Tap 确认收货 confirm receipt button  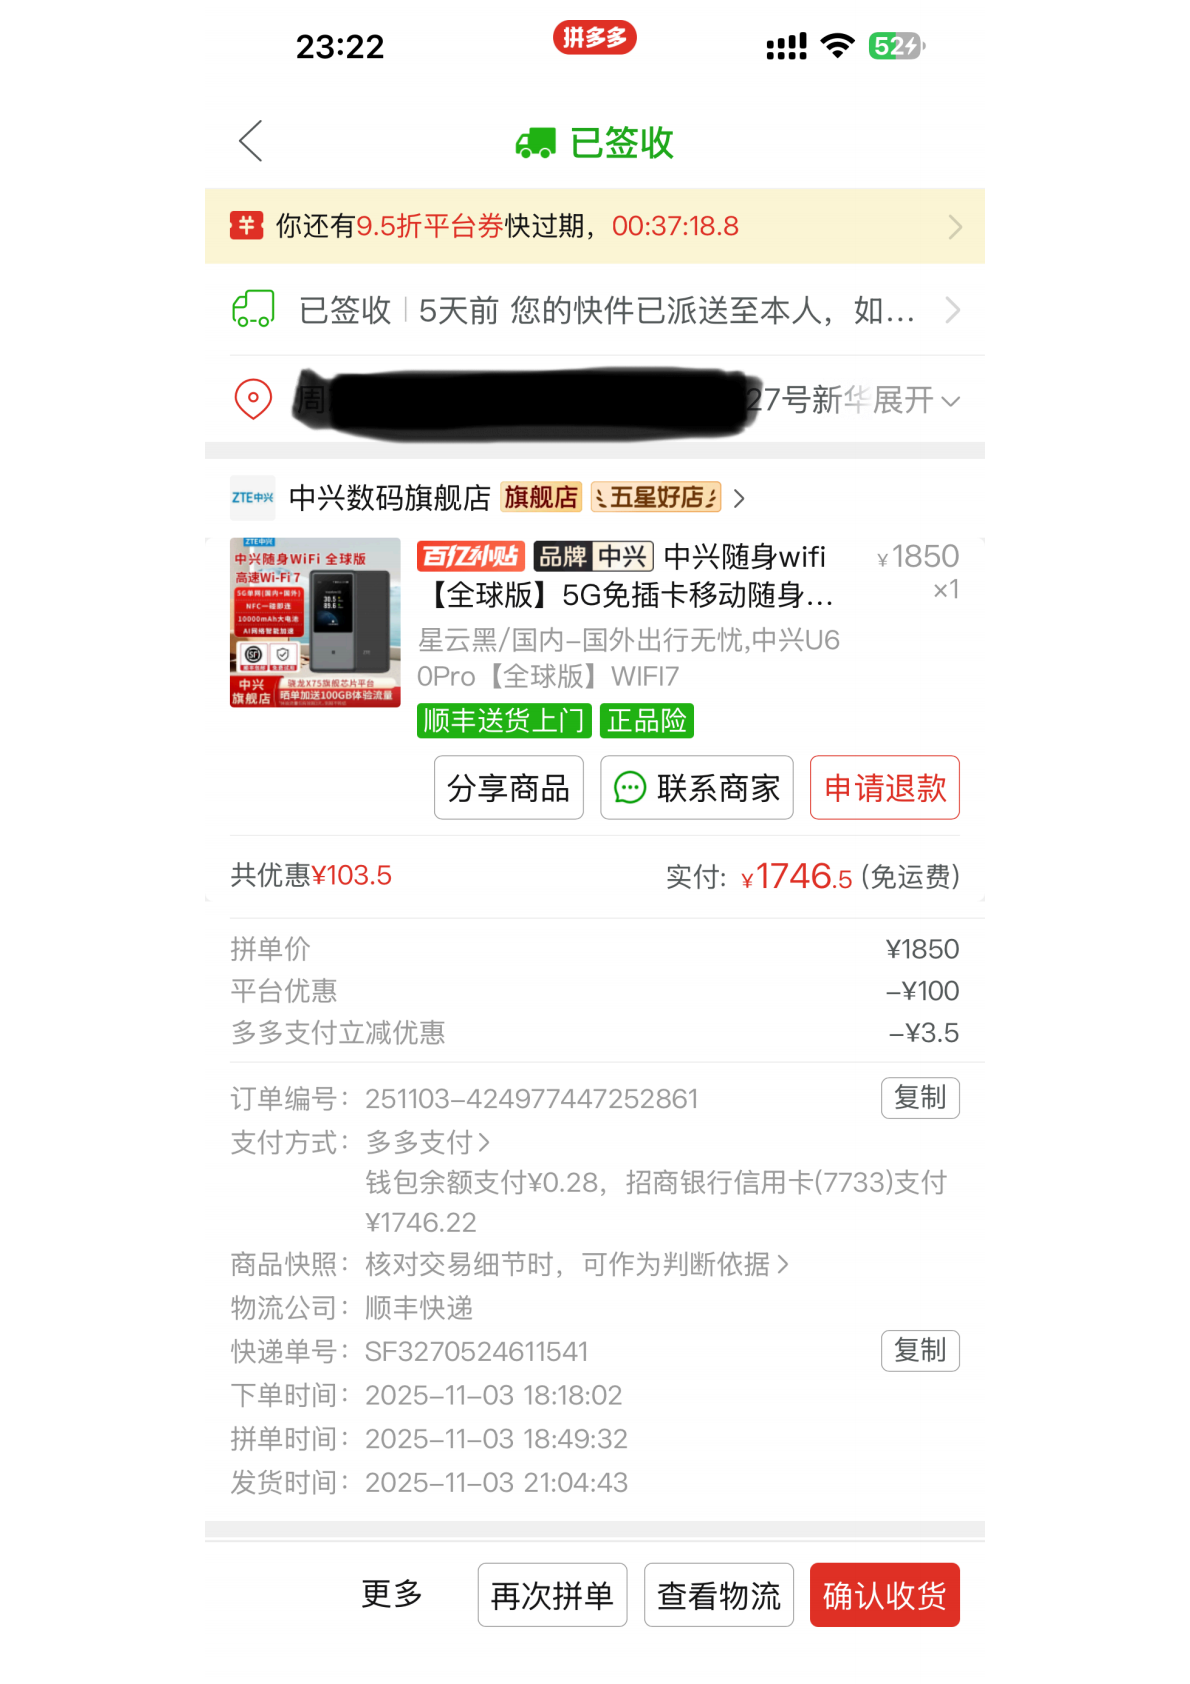coord(885,1595)
